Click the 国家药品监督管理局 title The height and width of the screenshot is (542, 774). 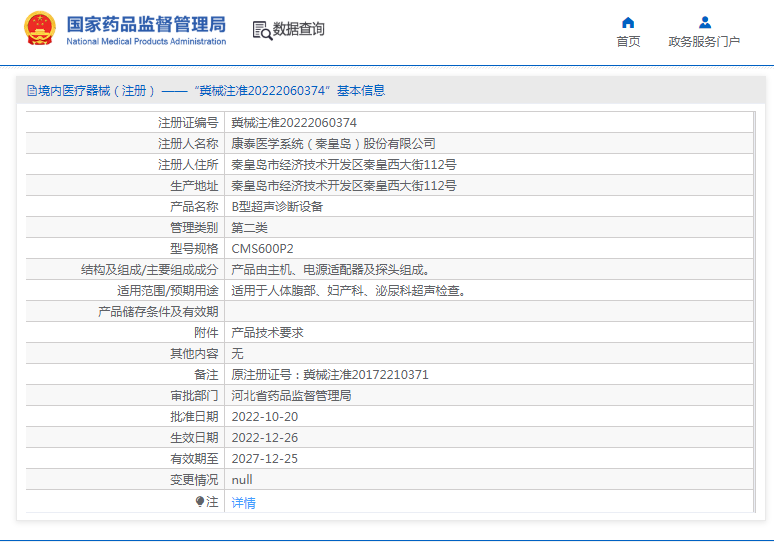[147, 24]
